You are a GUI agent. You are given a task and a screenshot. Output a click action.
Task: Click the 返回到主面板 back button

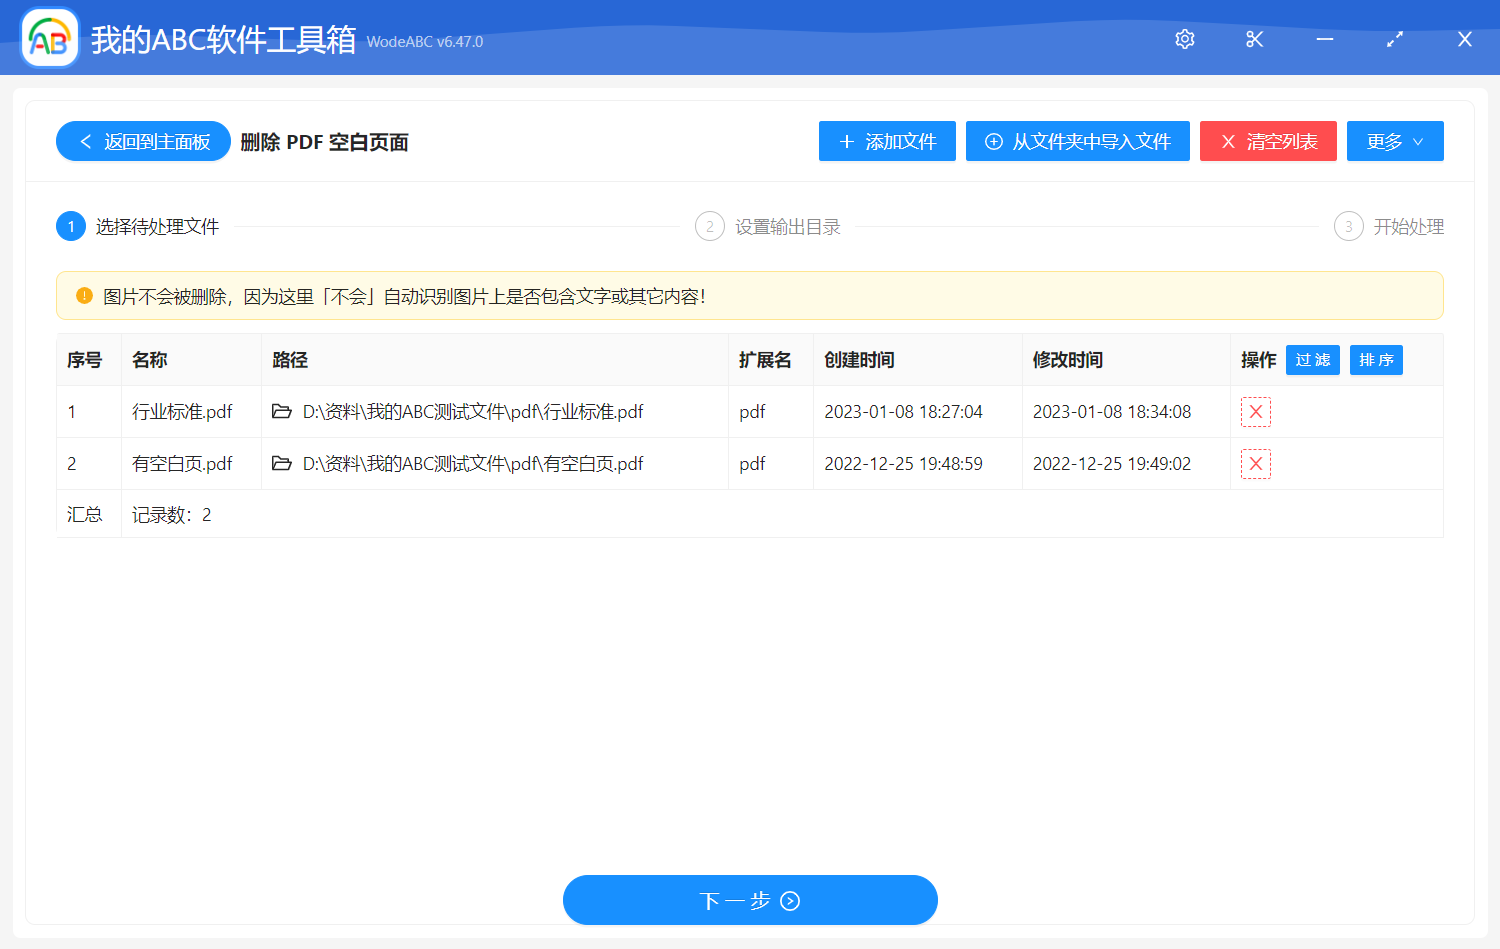pos(142,141)
